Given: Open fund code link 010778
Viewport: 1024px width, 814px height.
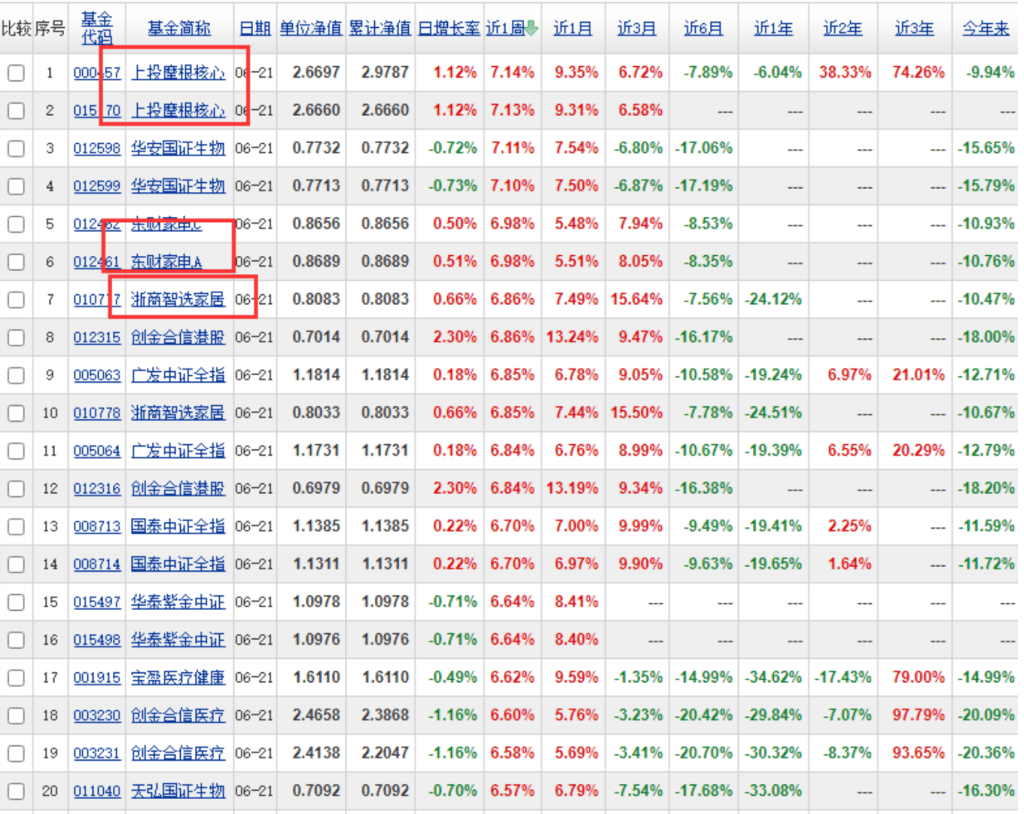Looking at the screenshot, I should click(x=97, y=414).
